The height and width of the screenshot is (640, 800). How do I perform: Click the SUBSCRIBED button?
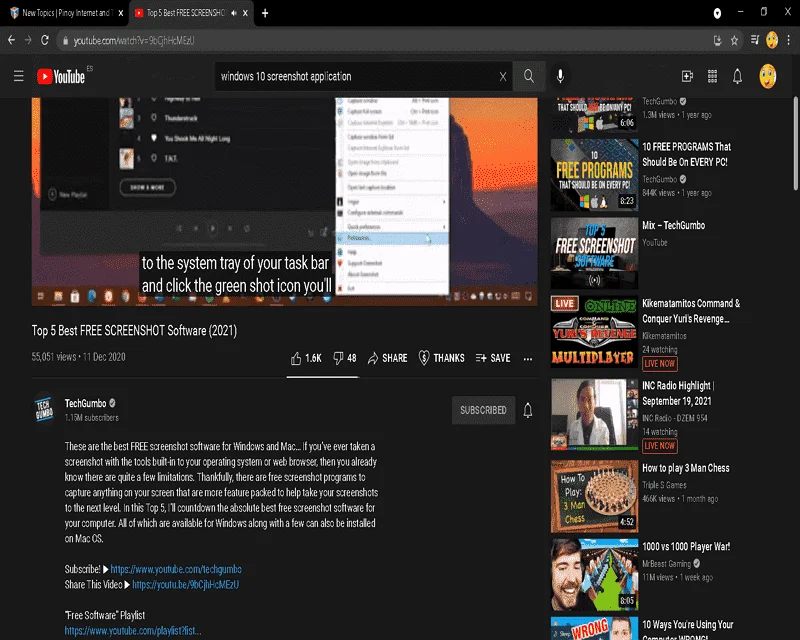pos(483,410)
